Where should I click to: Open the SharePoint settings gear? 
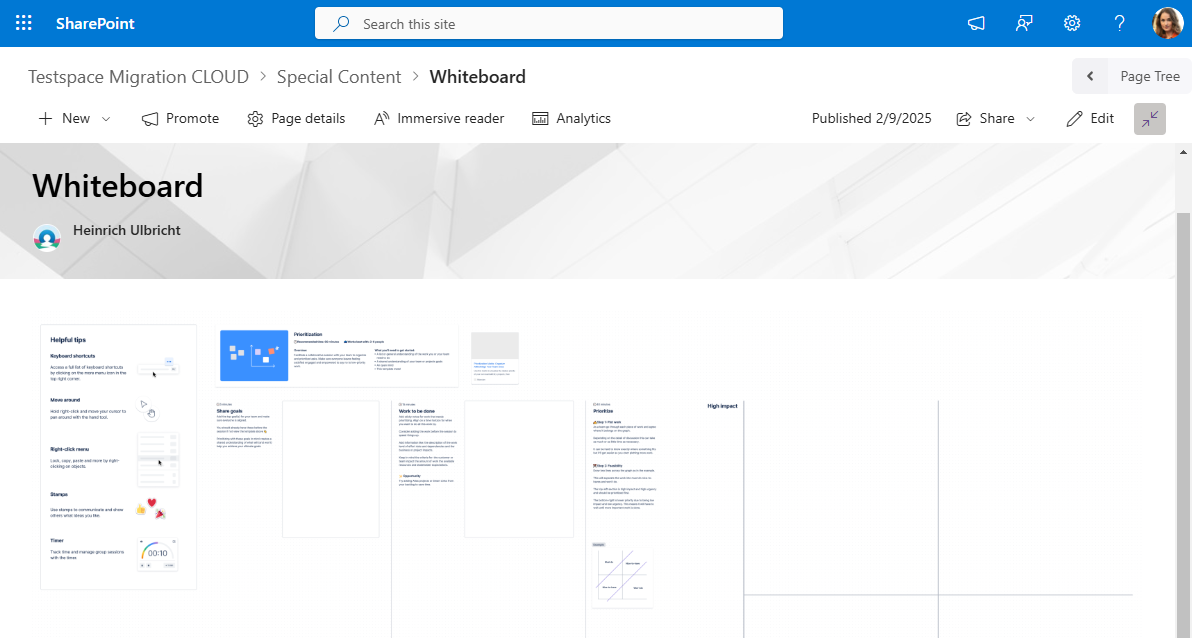1071,22
